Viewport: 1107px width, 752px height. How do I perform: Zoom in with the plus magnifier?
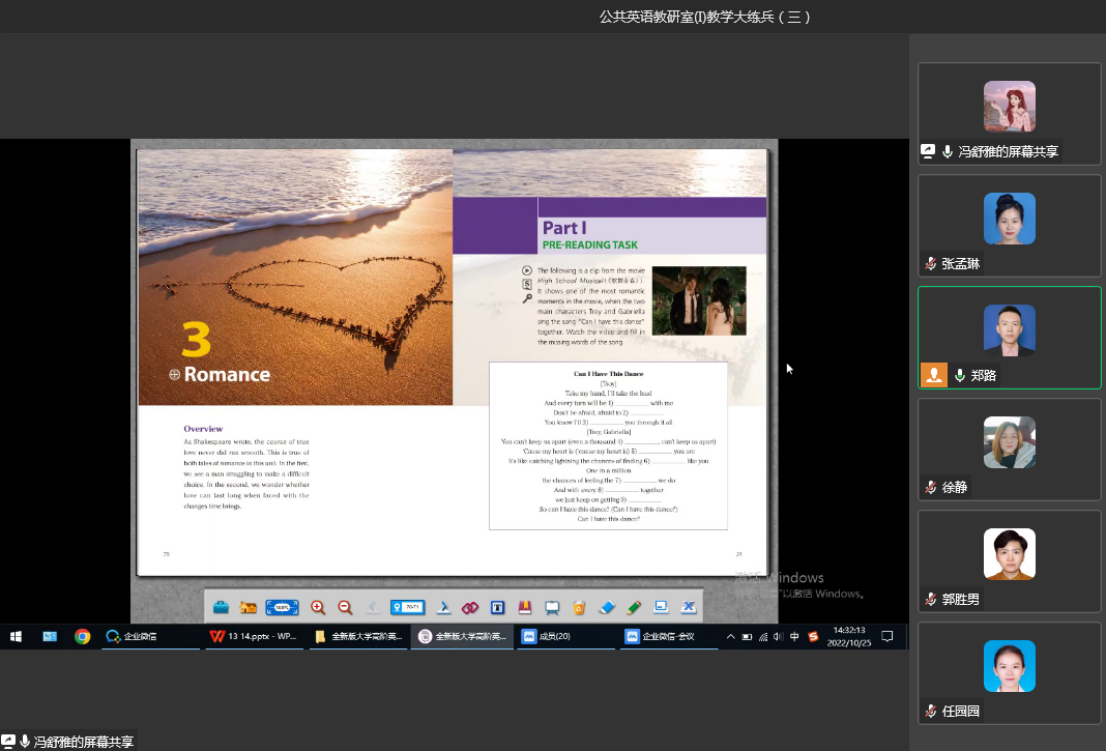point(318,607)
